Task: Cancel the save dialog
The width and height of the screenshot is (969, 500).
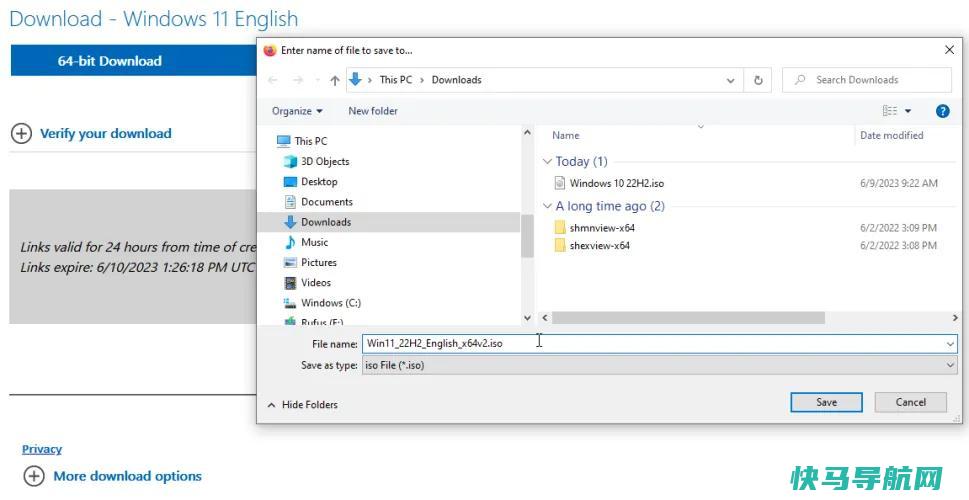Action: pos(910,402)
